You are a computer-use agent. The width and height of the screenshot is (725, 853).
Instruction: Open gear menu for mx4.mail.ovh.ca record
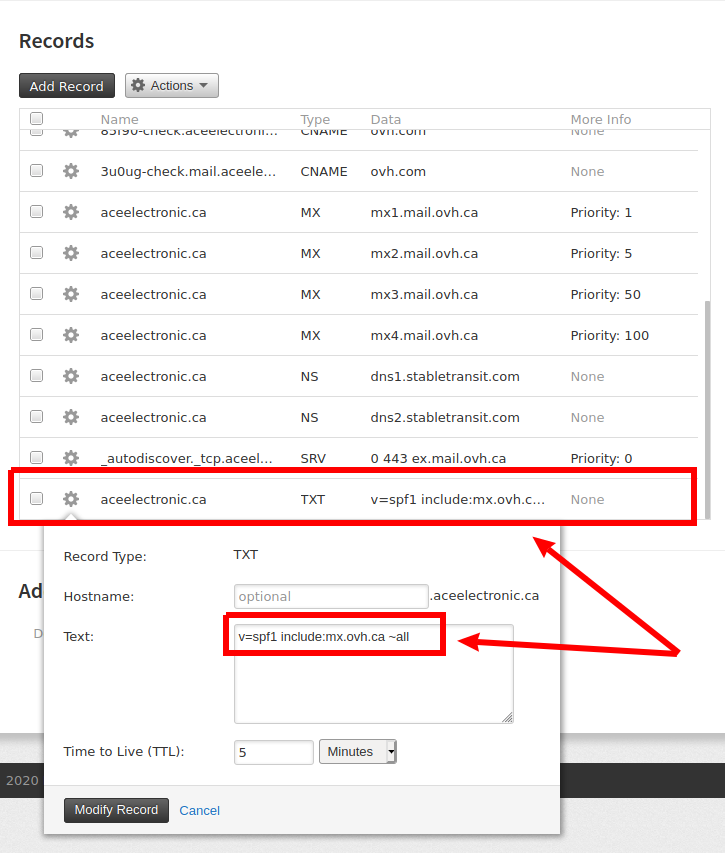(x=71, y=335)
